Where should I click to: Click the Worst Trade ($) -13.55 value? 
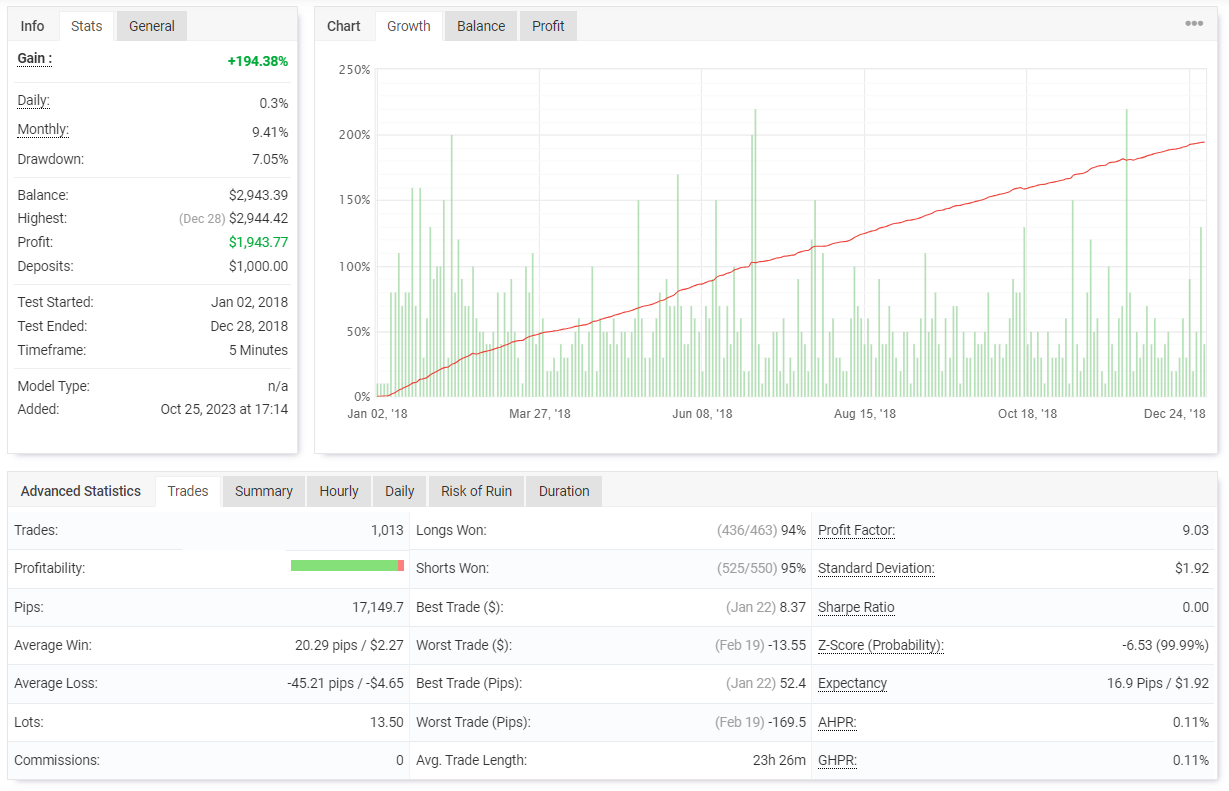(787, 645)
